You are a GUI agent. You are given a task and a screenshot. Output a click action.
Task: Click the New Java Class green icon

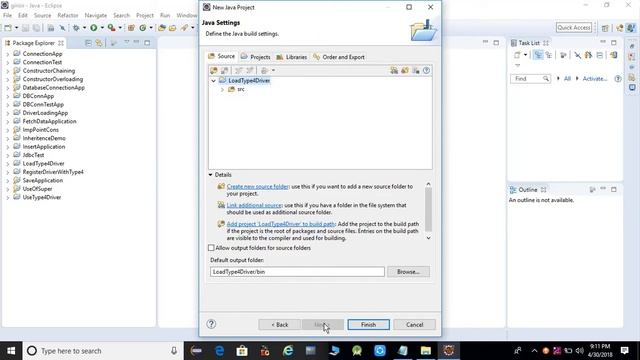tap(142, 28)
